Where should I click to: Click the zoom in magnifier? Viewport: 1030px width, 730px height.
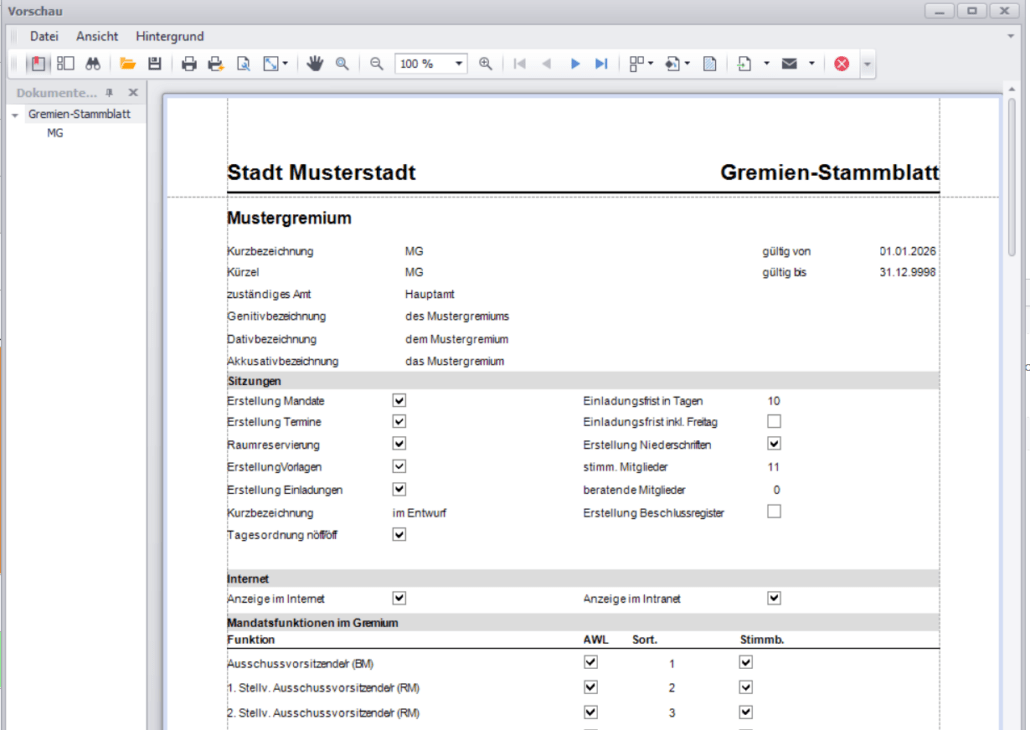click(485, 64)
